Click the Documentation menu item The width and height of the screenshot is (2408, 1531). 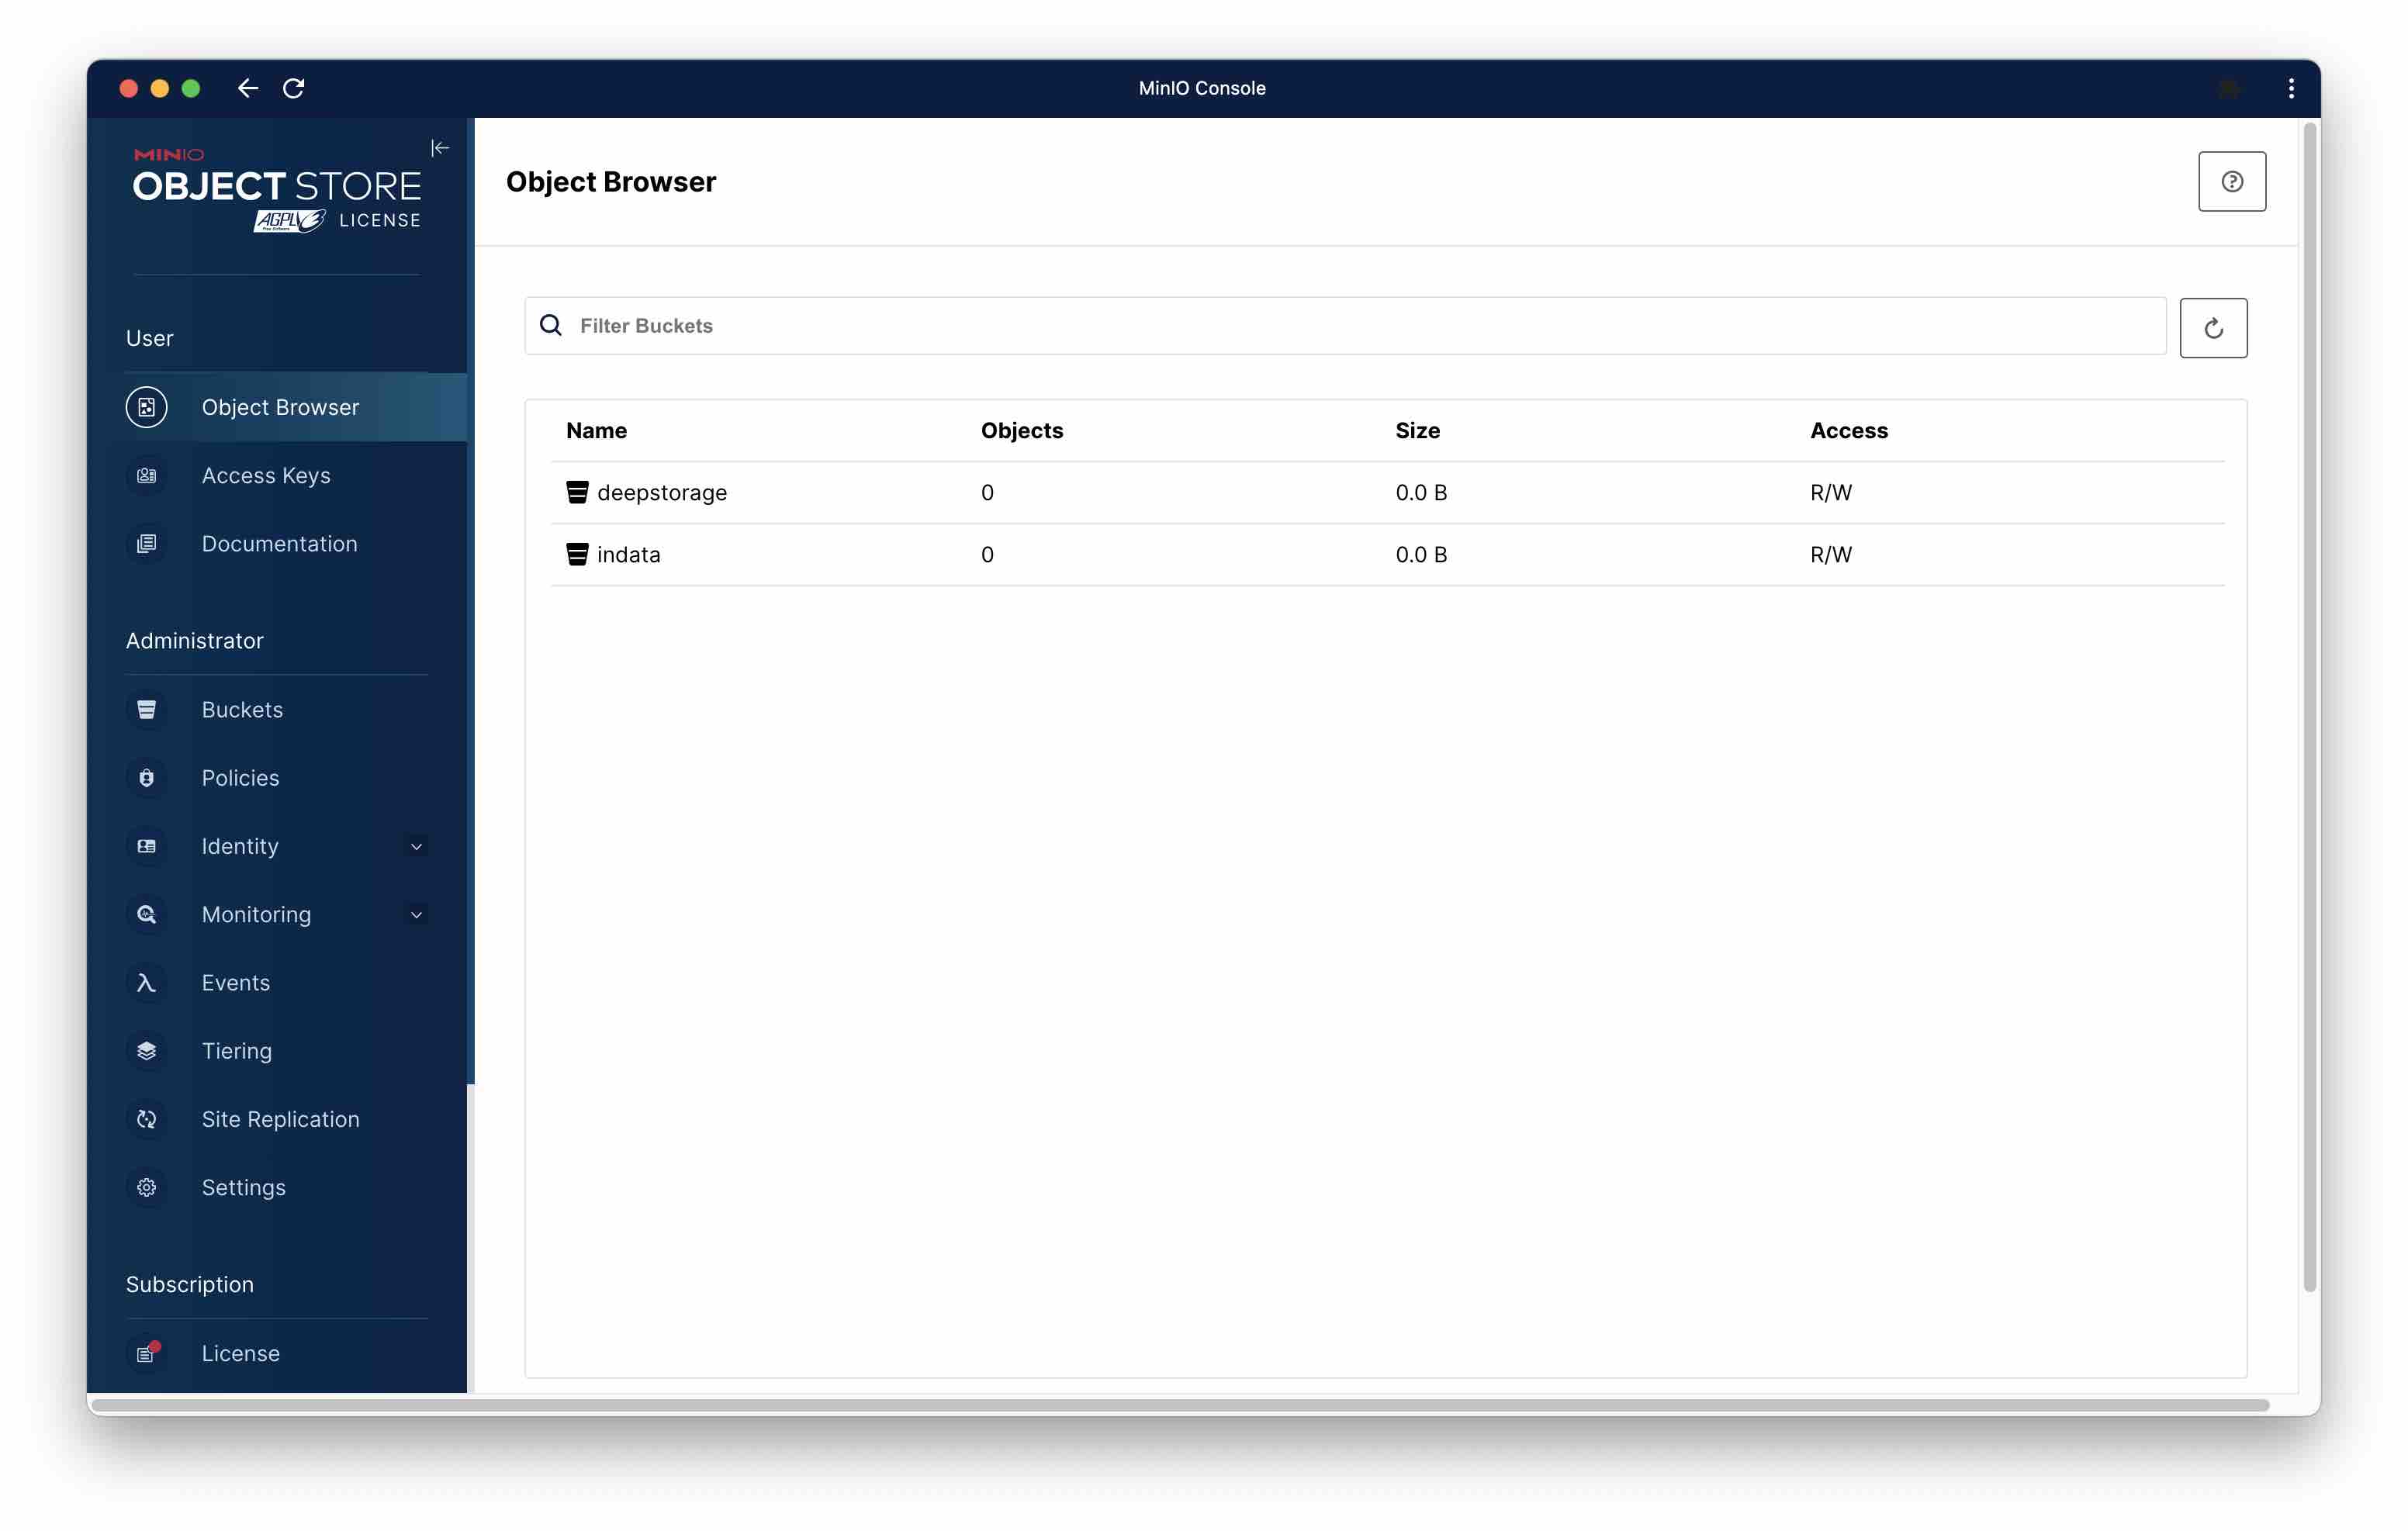click(x=279, y=542)
